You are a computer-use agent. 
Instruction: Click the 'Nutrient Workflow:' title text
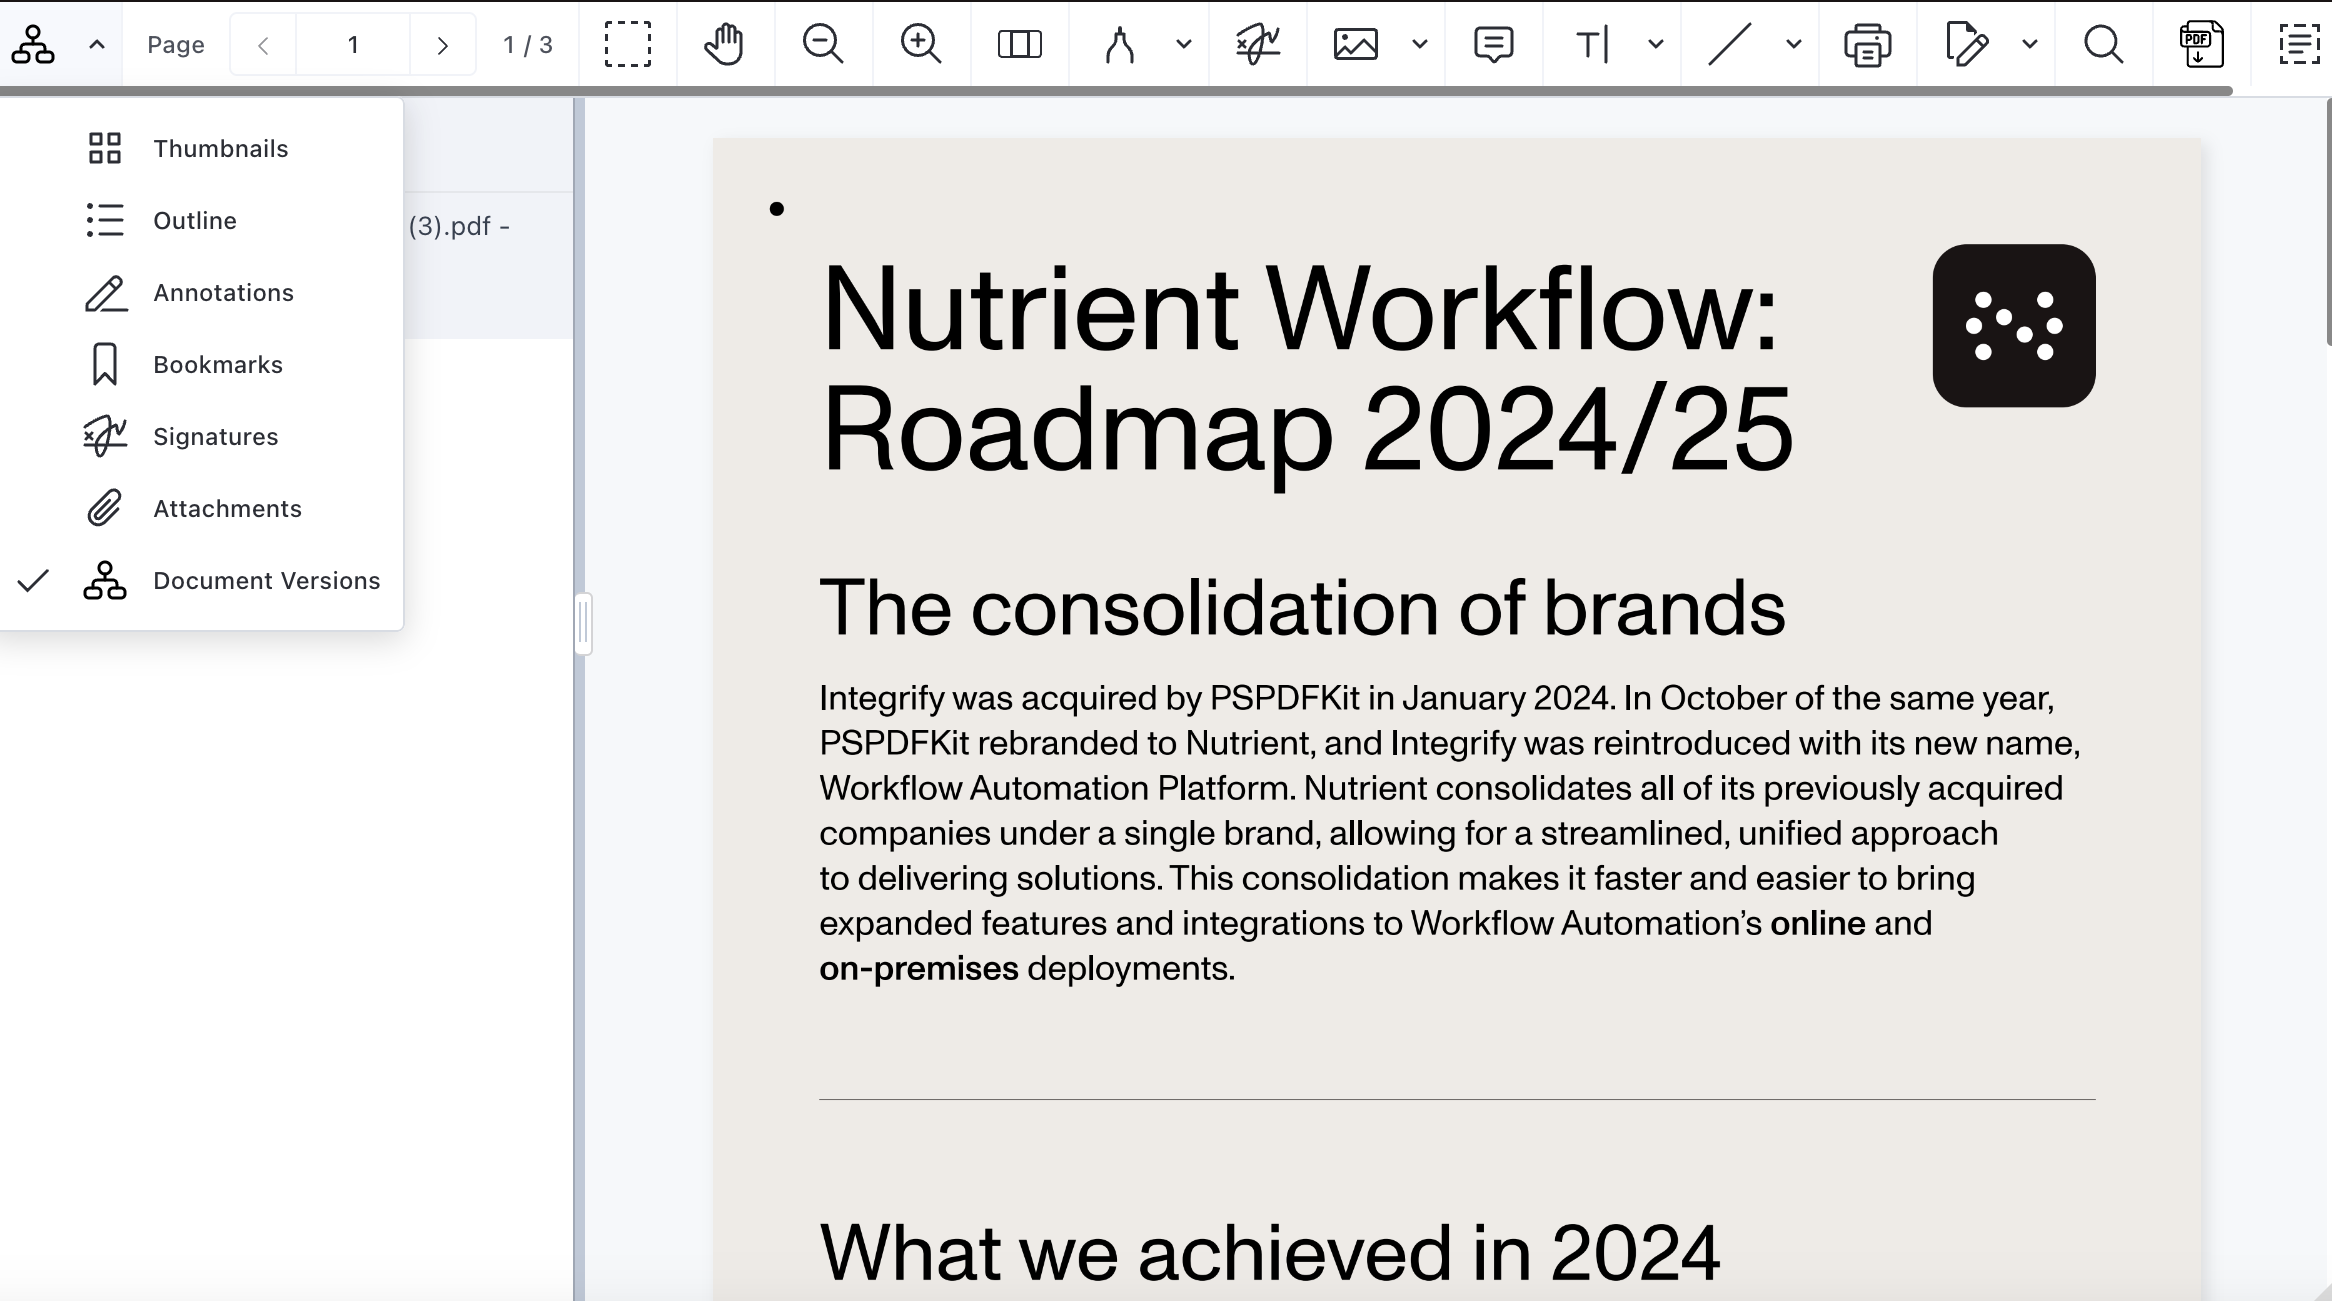click(1299, 309)
